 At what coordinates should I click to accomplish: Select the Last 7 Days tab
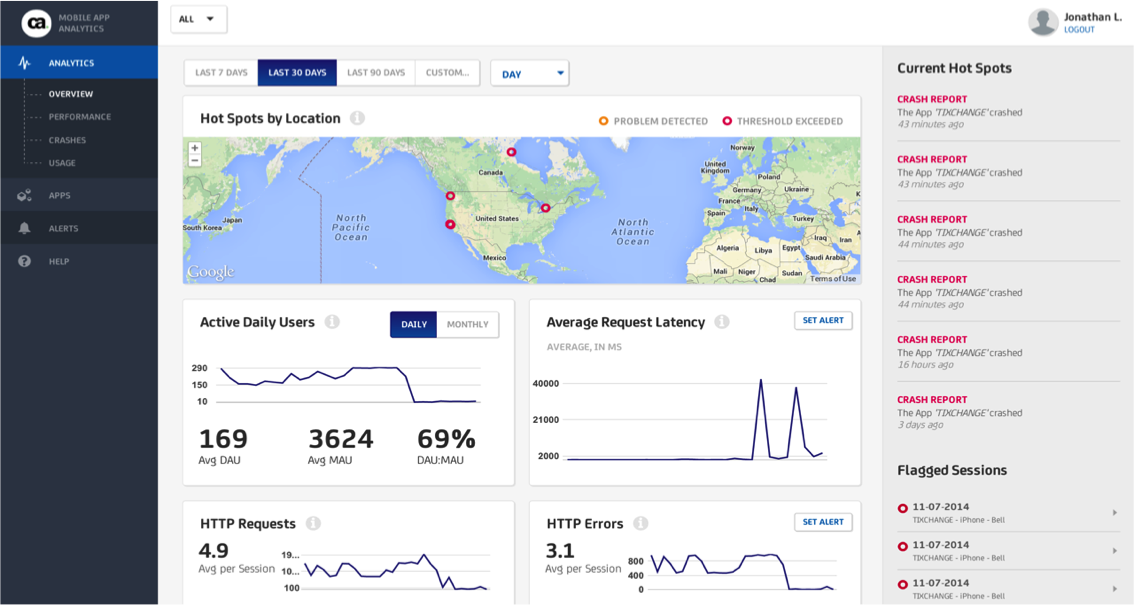click(x=221, y=72)
